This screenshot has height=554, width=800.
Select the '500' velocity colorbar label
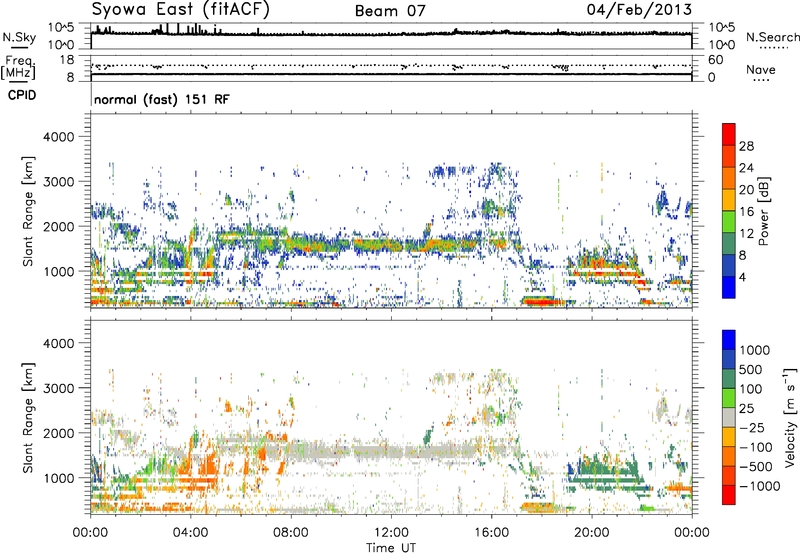(x=751, y=369)
